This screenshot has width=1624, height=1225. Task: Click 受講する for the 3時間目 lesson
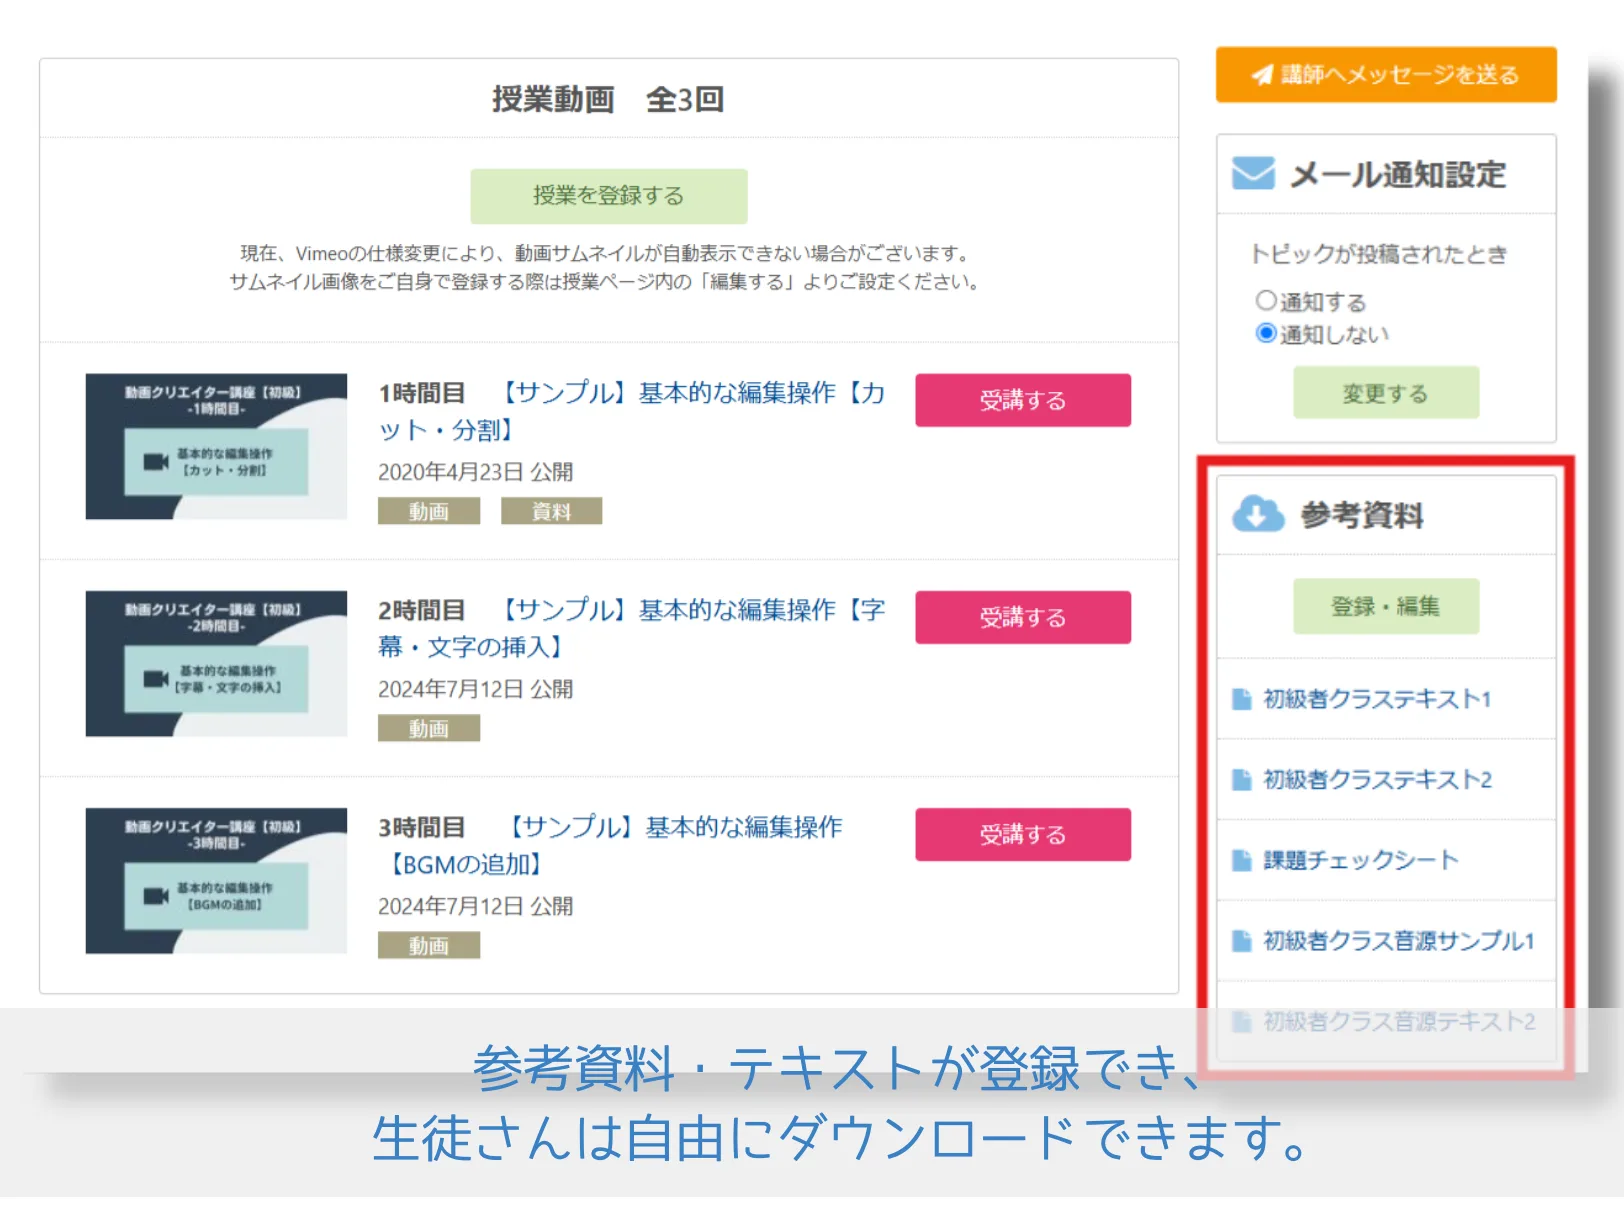pyautogui.click(x=1022, y=834)
